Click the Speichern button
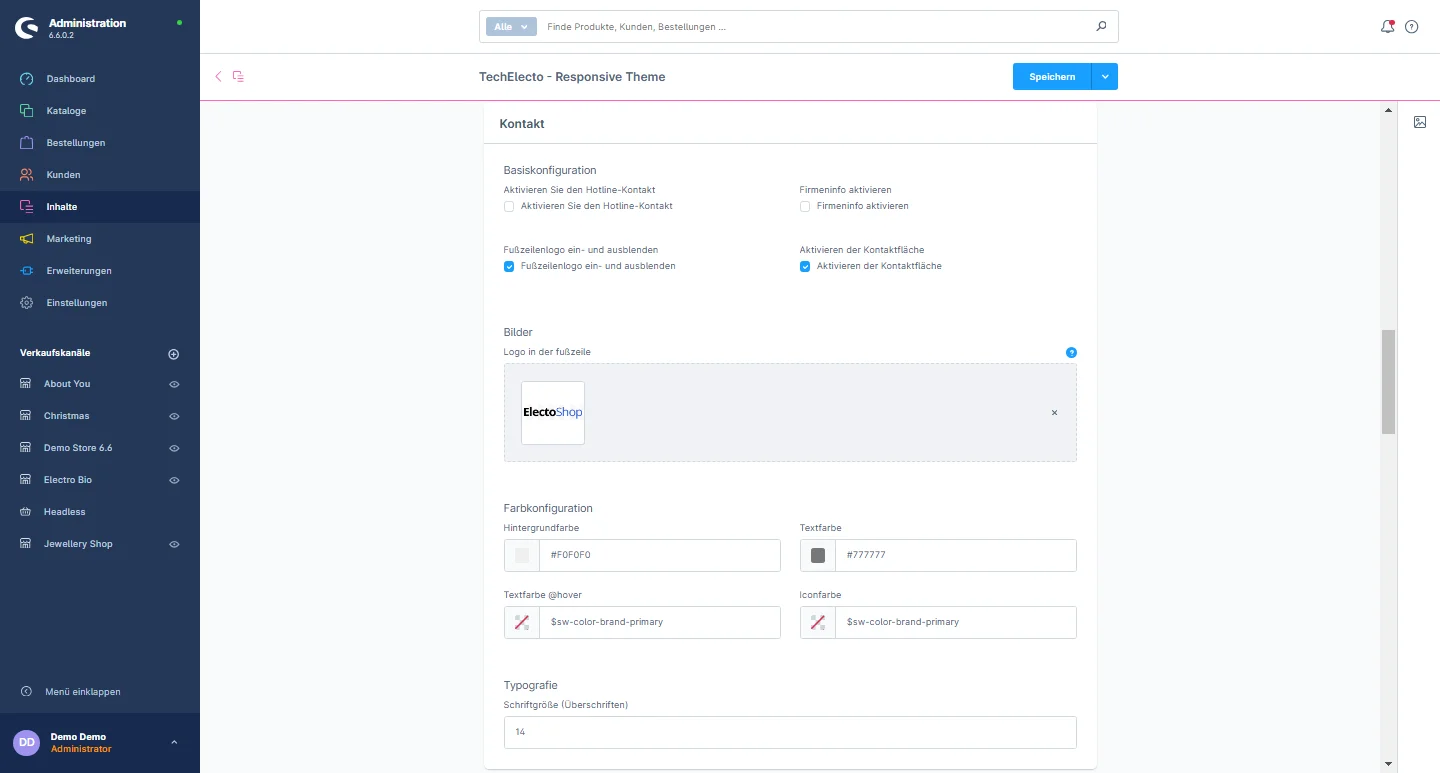 tap(1052, 77)
